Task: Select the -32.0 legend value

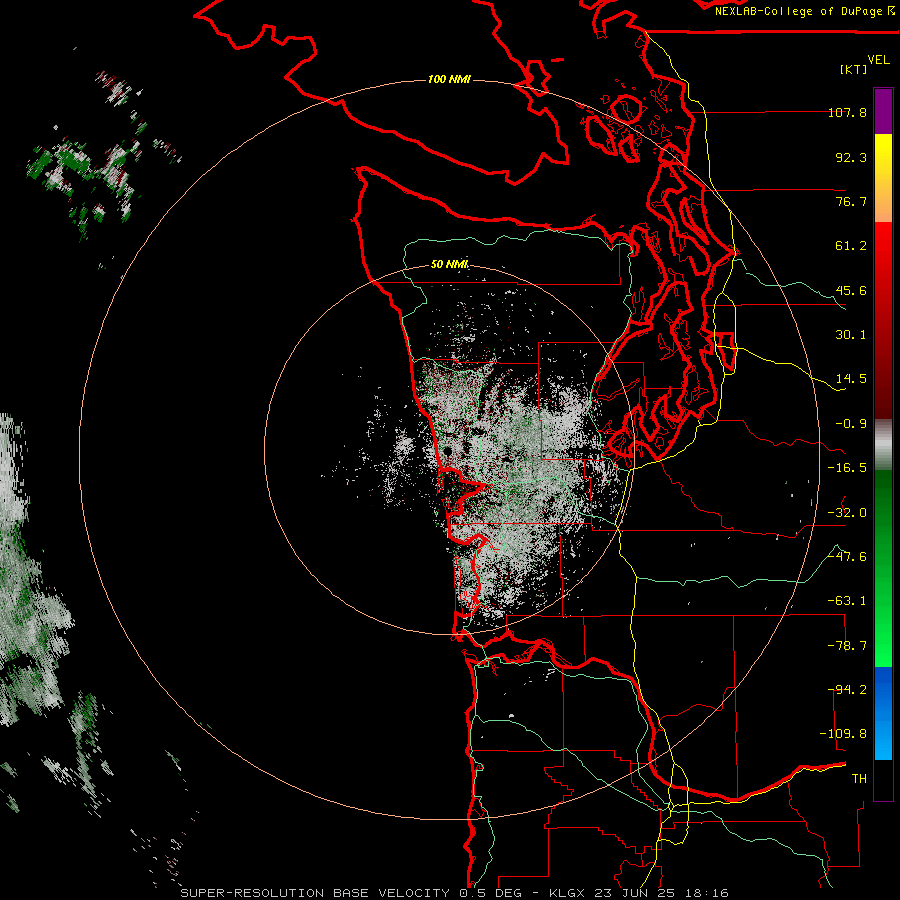Action: click(x=847, y=513)
